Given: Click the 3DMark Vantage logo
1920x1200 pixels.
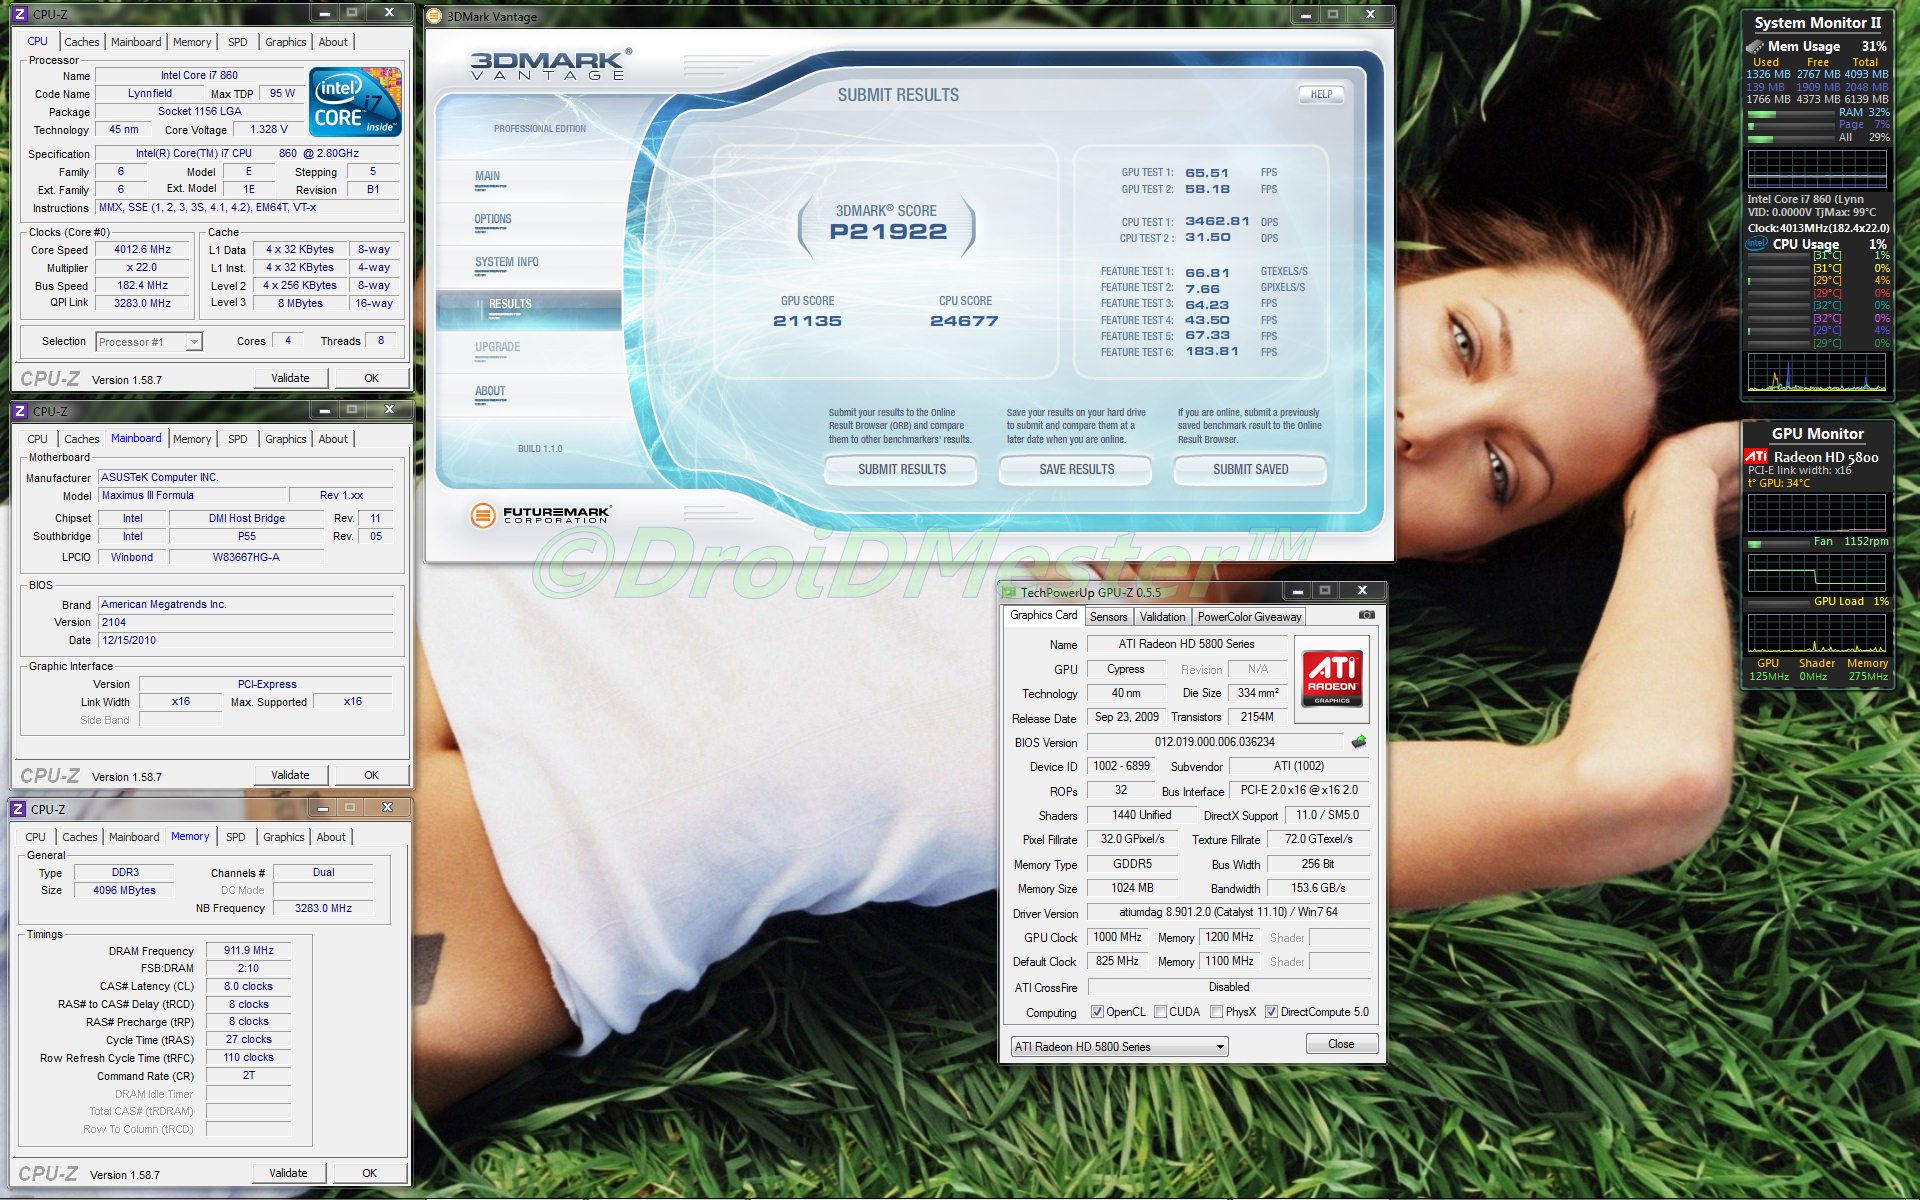Looking at the screenshot, I should 550,65.
